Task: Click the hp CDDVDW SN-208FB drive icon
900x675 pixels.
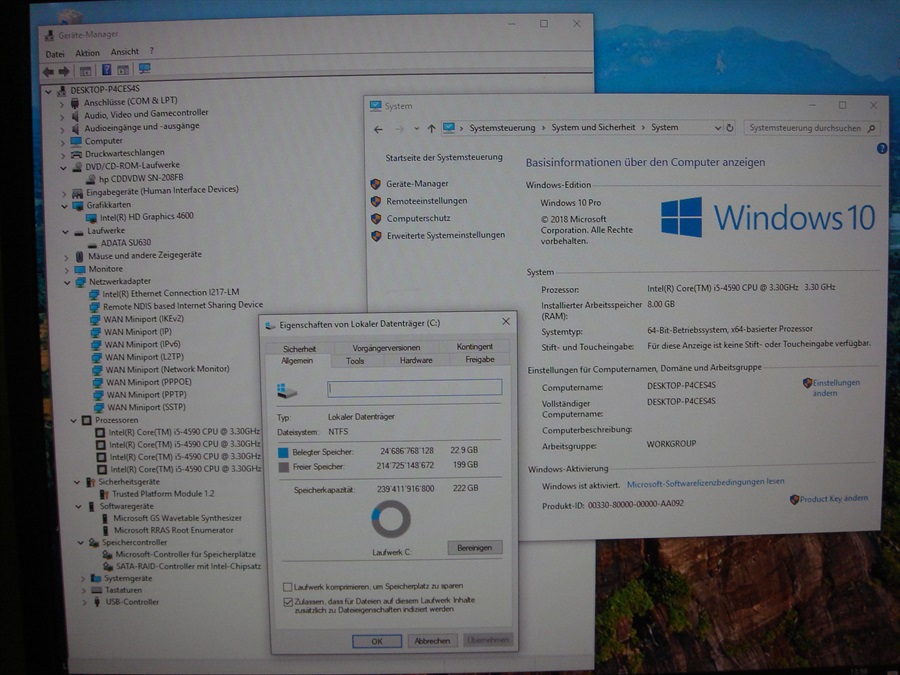Action: coord(90,180)
